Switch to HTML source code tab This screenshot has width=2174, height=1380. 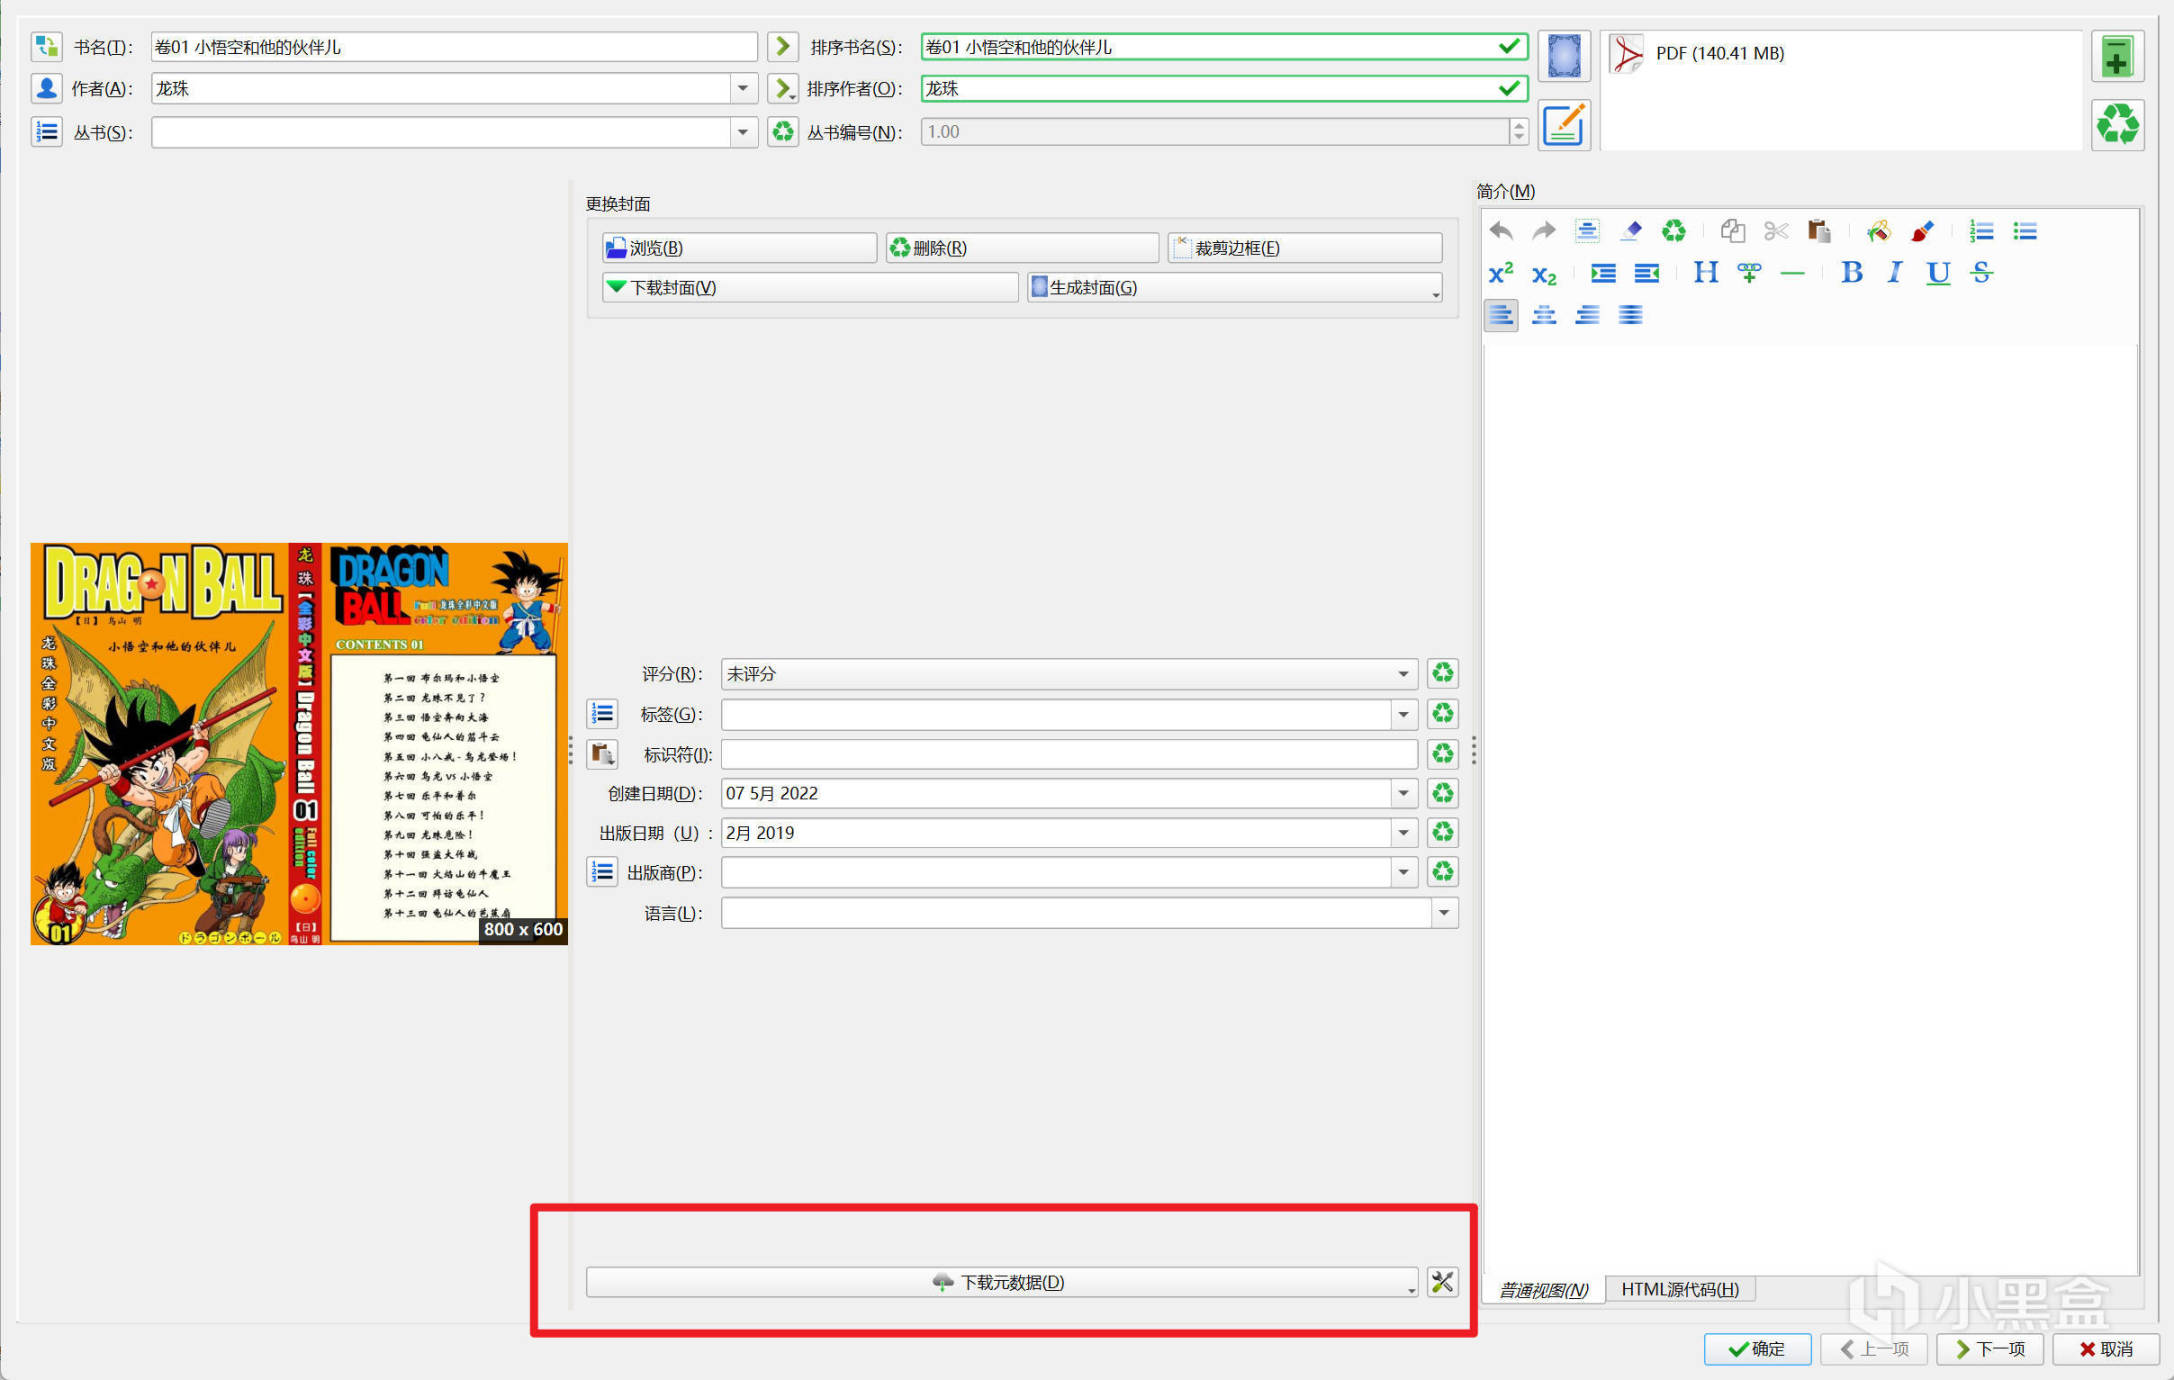pyautogui.click(x=1679, y=1289)
